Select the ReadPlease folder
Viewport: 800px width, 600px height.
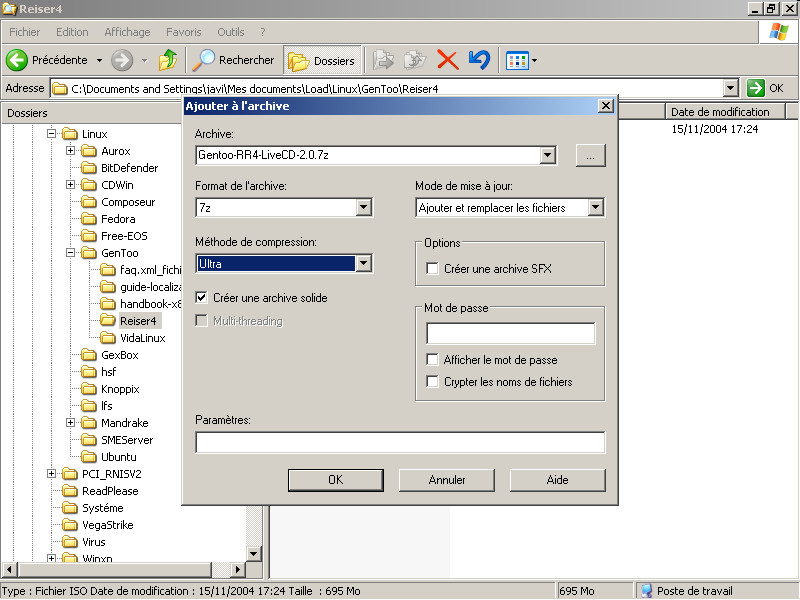tap(101, 491)
